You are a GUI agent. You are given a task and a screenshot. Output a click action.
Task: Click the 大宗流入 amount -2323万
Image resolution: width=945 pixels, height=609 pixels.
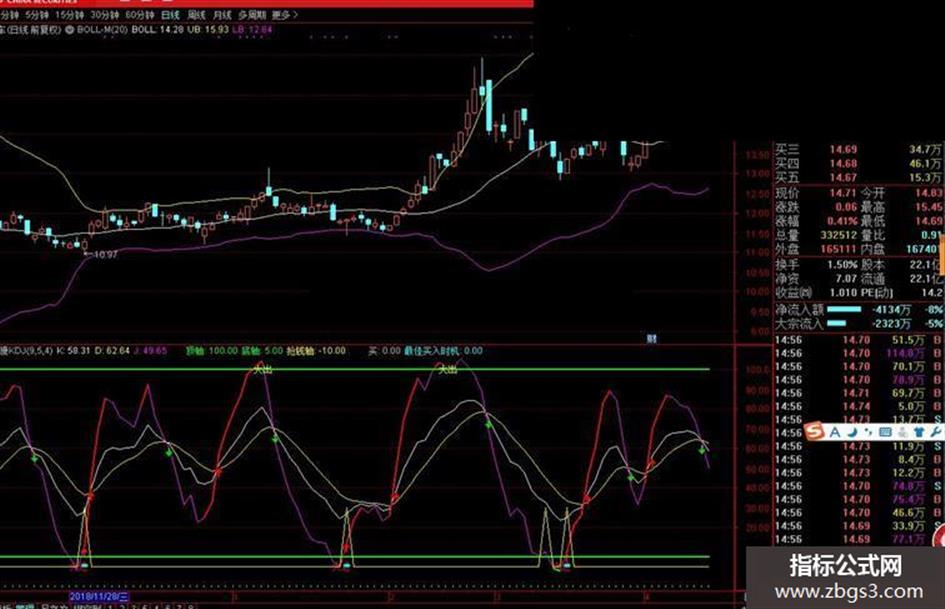coord(891,324)
